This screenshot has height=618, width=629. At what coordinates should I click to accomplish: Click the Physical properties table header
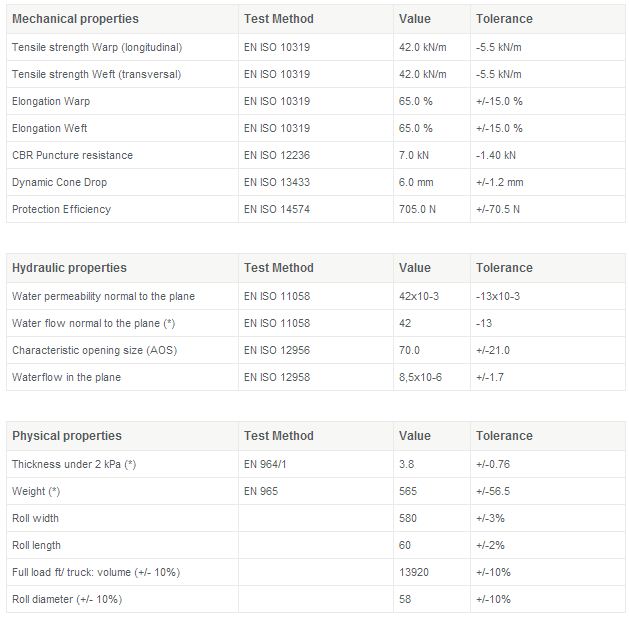(67, 436)
